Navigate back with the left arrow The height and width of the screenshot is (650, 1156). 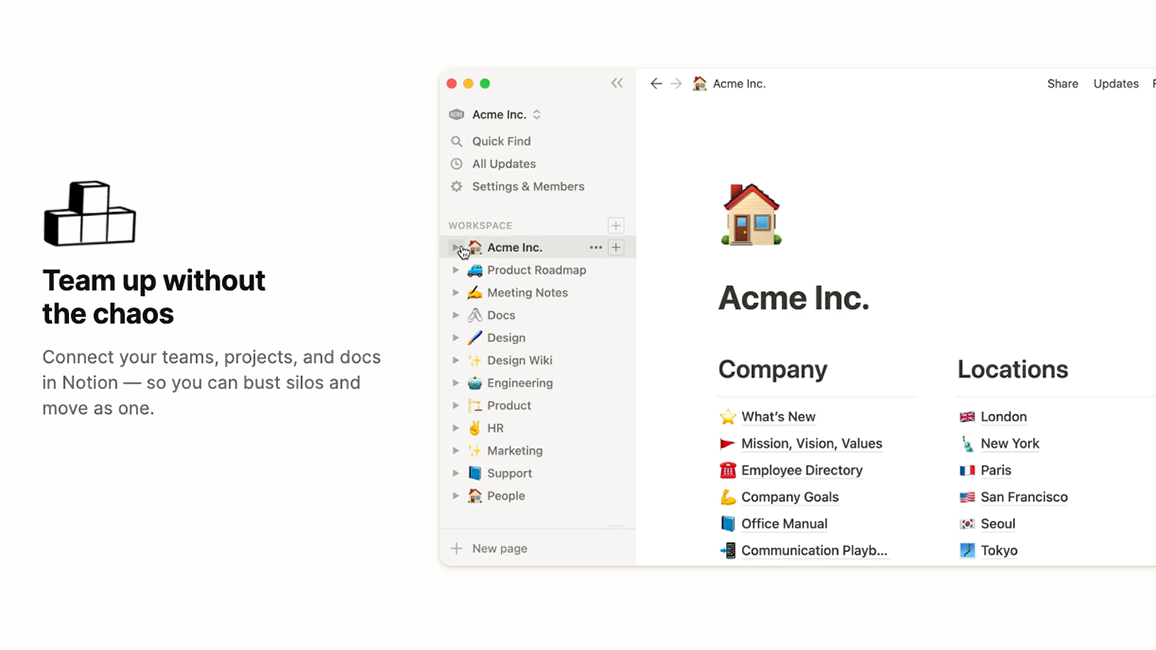click(656, 83)
